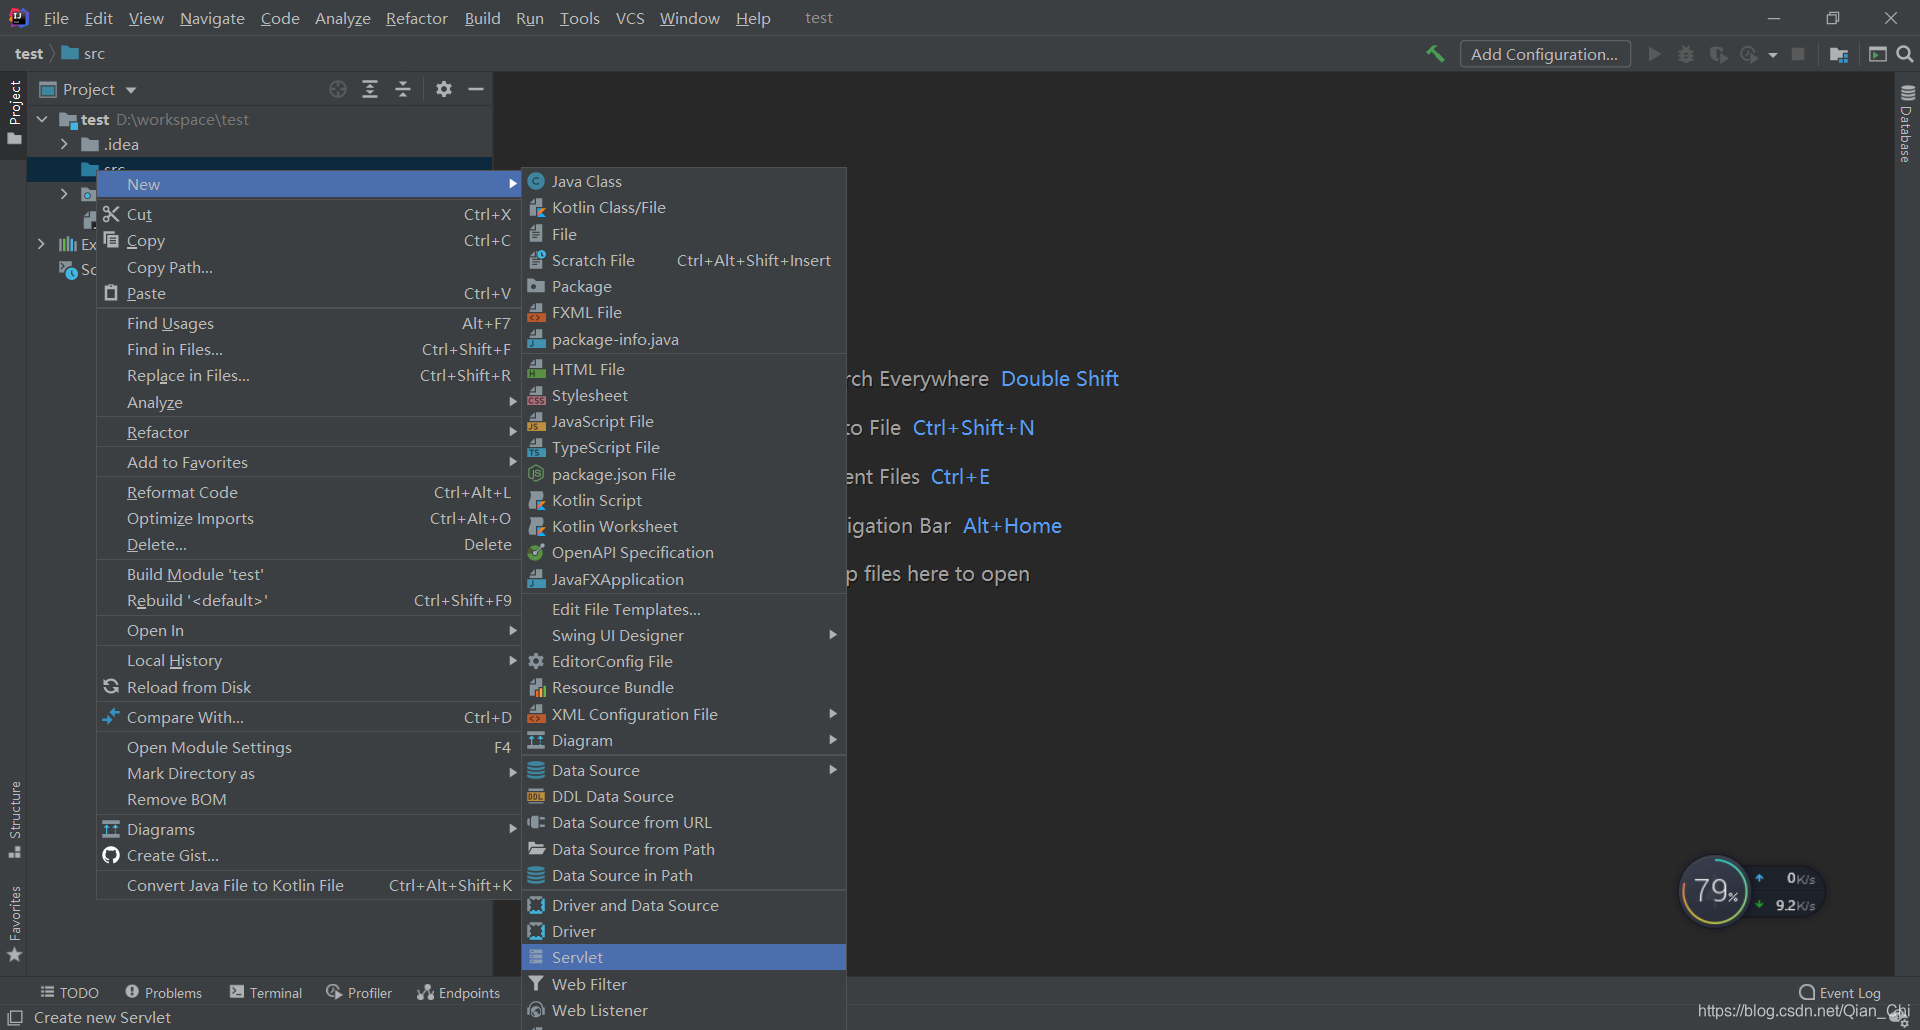Select Servlet in New submenu
The image size is (1920, 1030).
[x=684, y=957]
